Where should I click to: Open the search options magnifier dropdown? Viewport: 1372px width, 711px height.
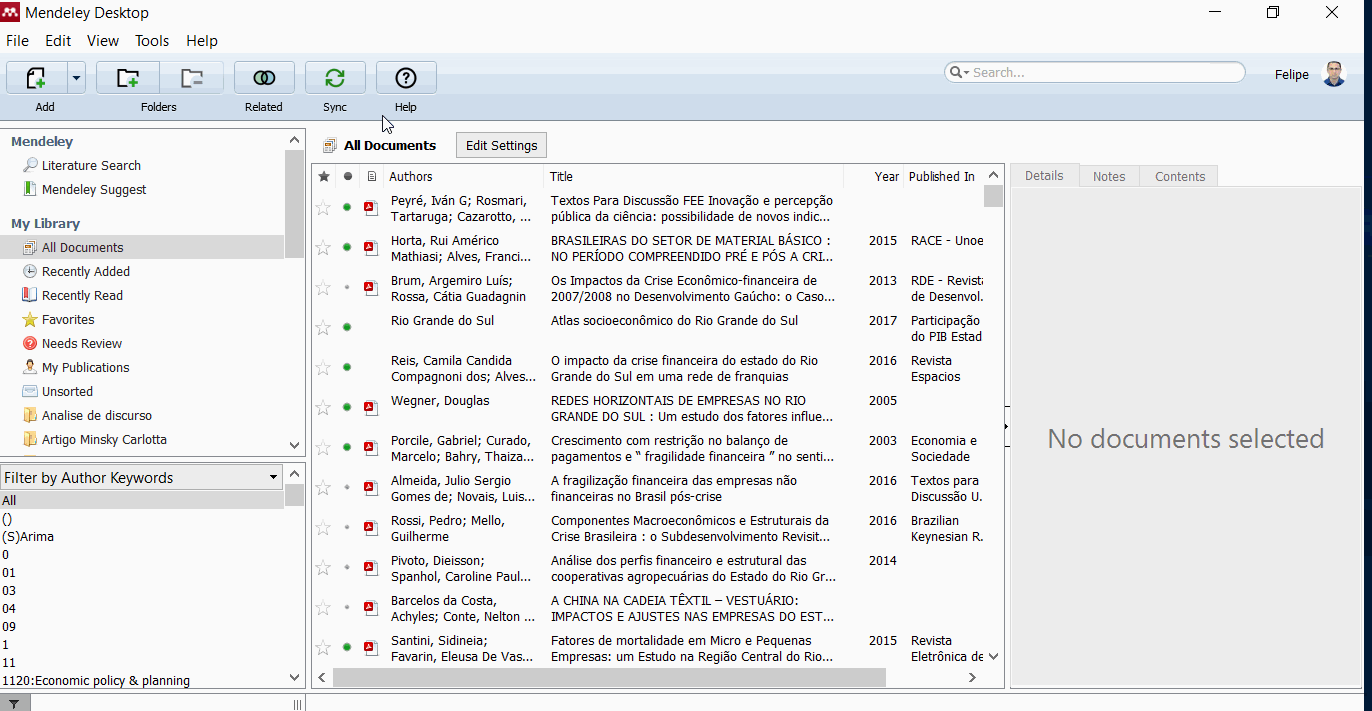[x=958, y=72]
